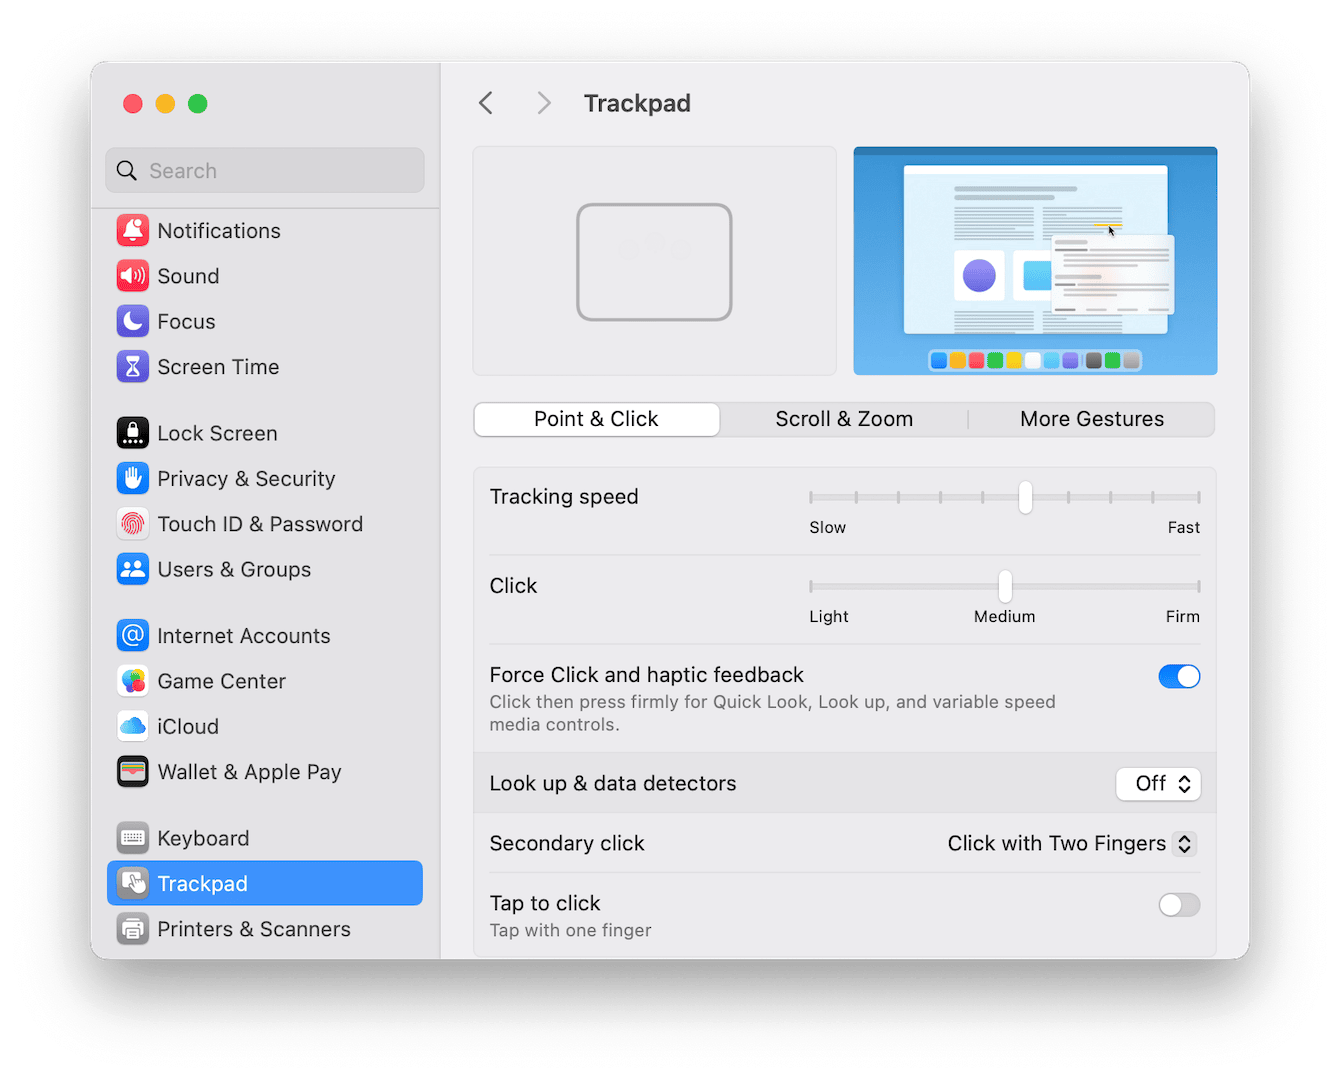
Task: Disable Force Click and haptic feedback
Action: pyautogui.click(x=1179, y=676)
